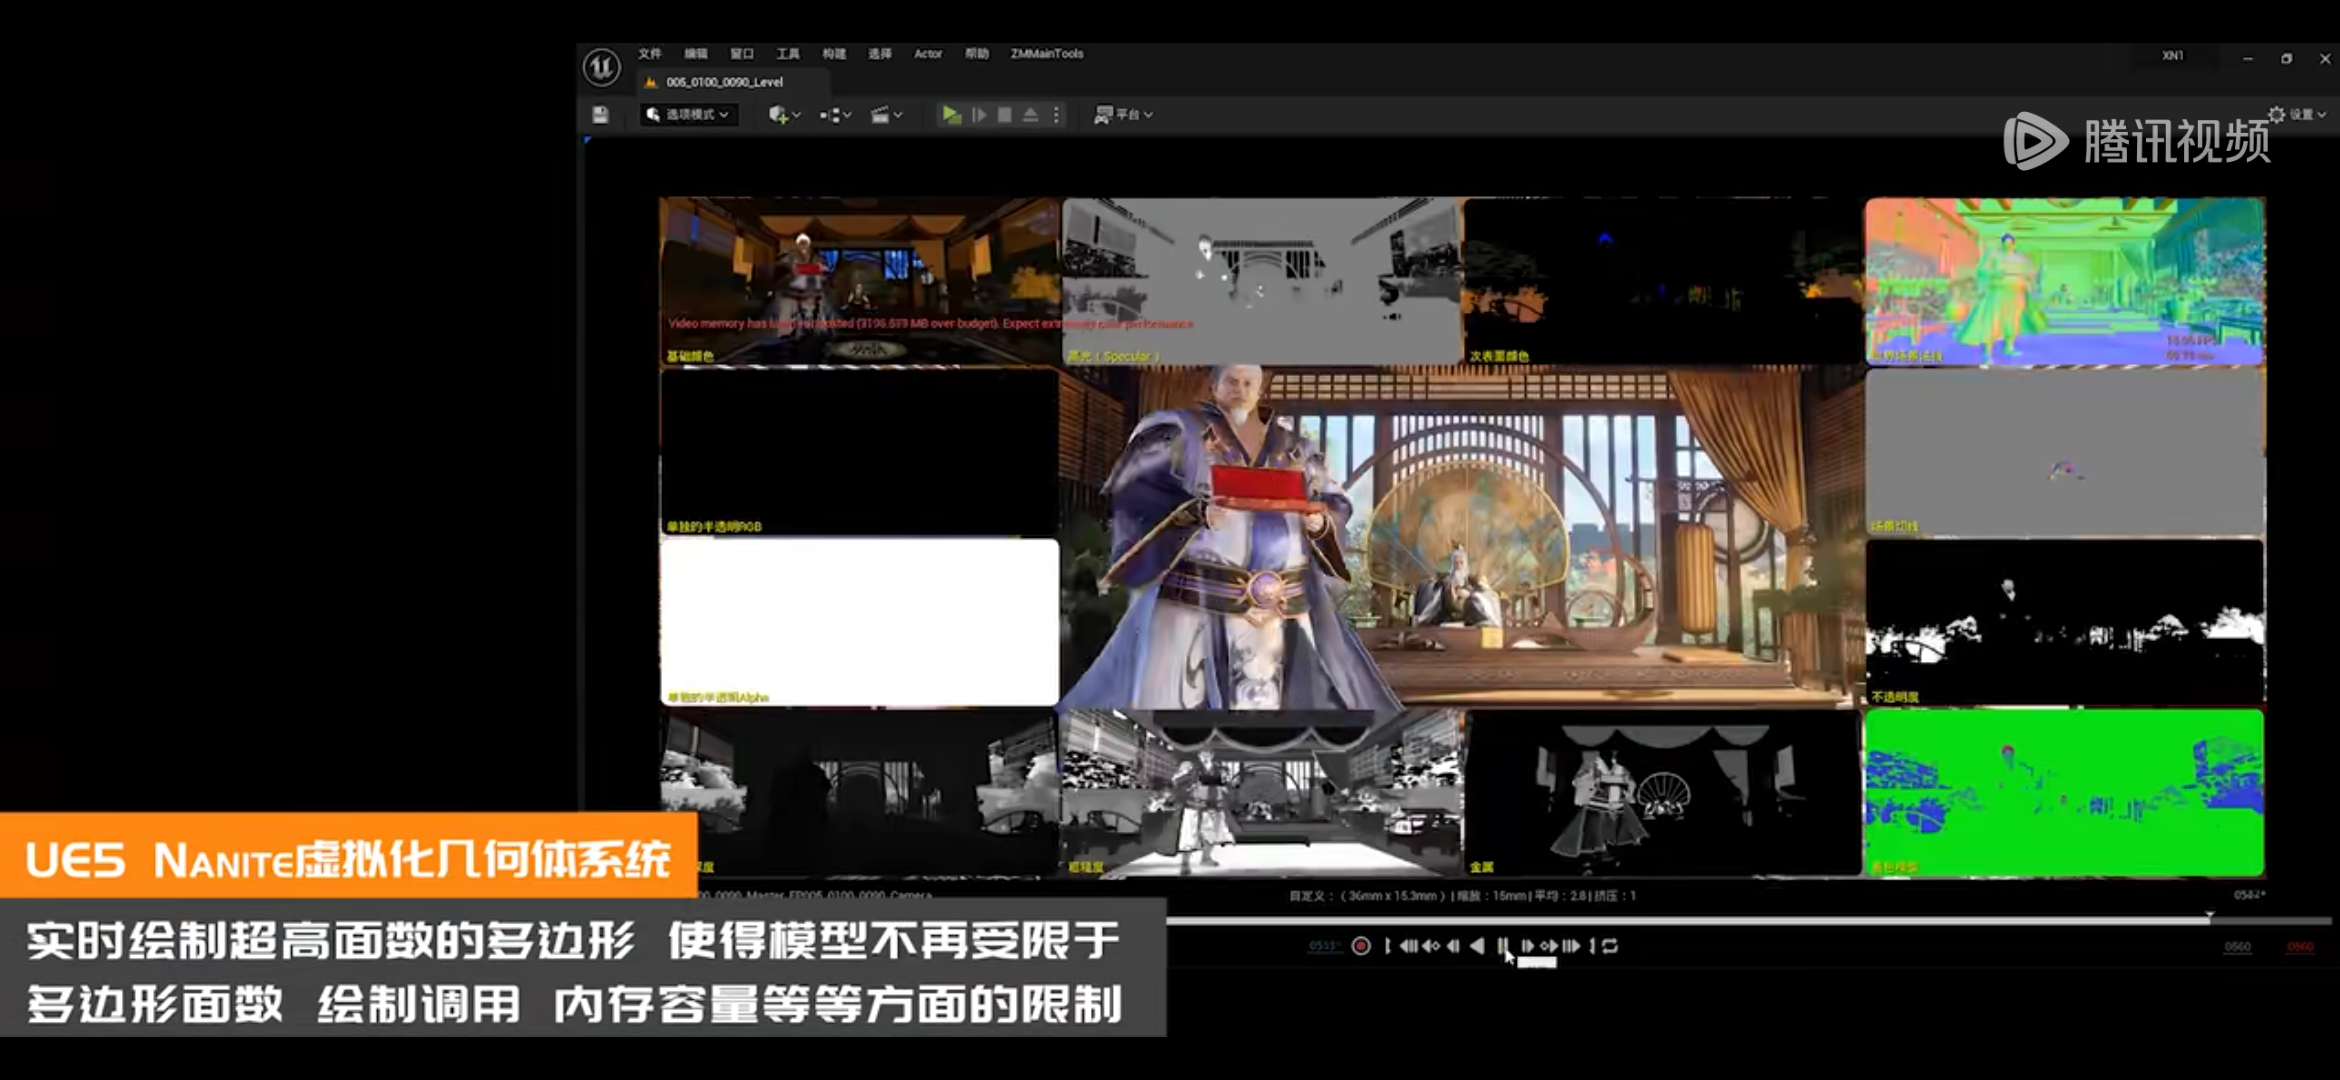Open the 选项模式 mode dropdown
This screenshot has height=1080, width=2340.
688,115
